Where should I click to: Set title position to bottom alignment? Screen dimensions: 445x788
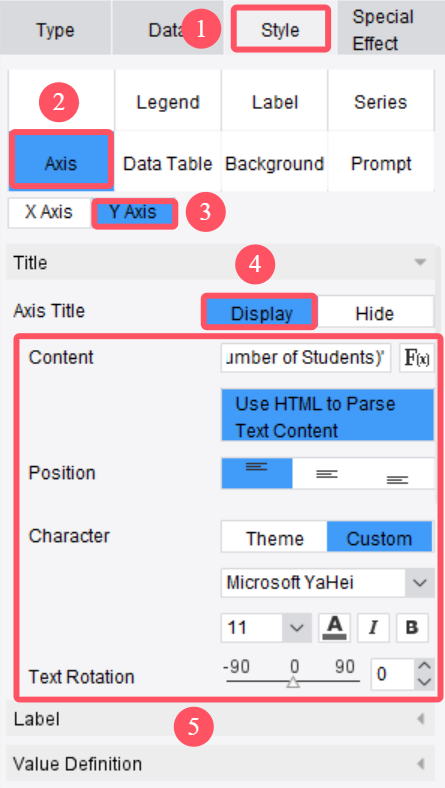[398, 473]
